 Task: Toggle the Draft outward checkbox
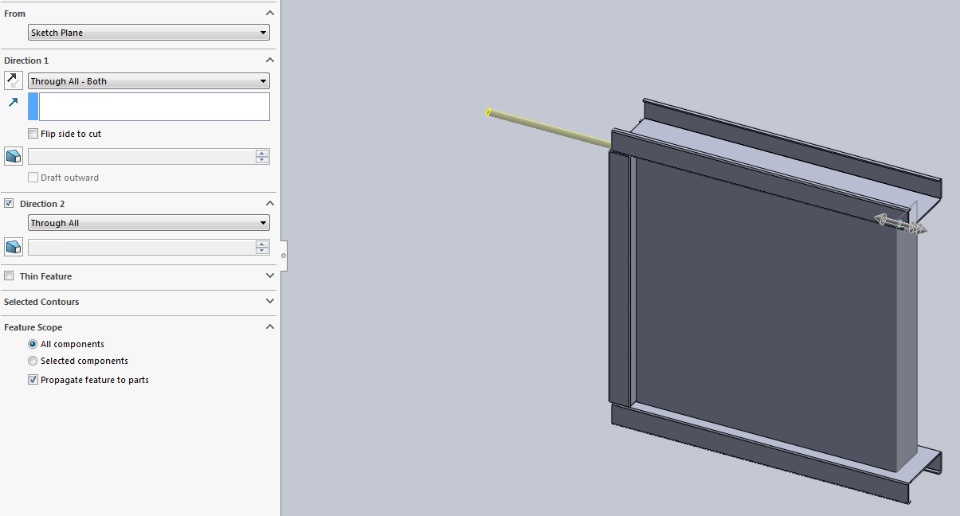coord(33,178)
